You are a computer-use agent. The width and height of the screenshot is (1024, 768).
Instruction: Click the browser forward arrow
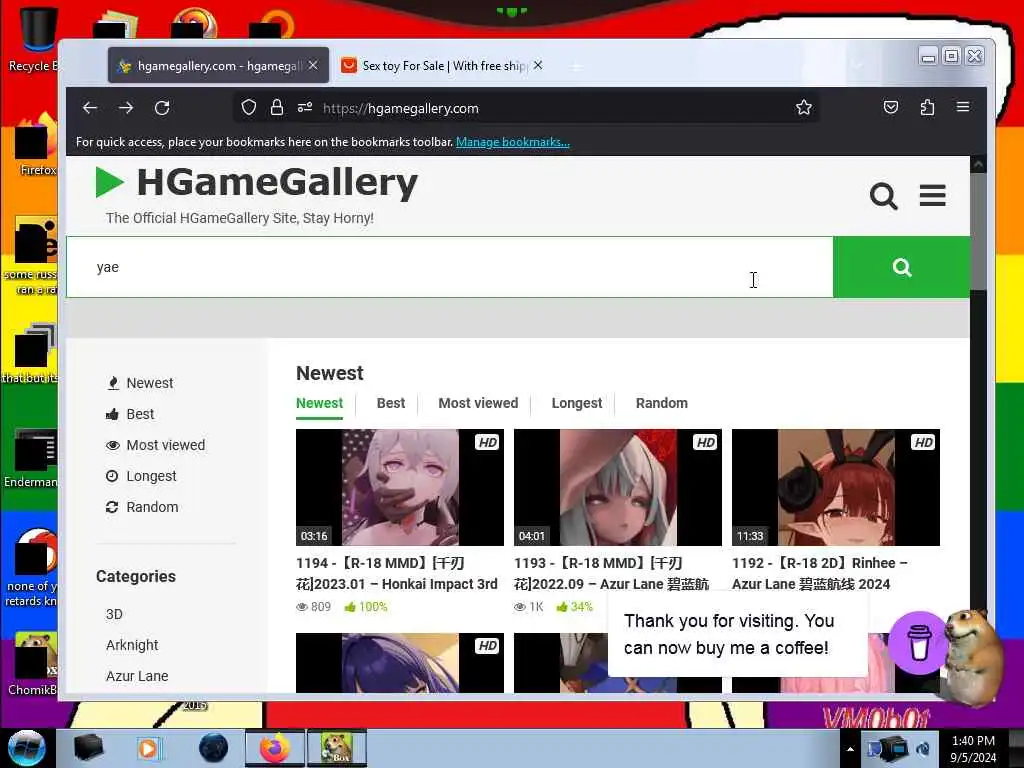(x=126, y=108)
